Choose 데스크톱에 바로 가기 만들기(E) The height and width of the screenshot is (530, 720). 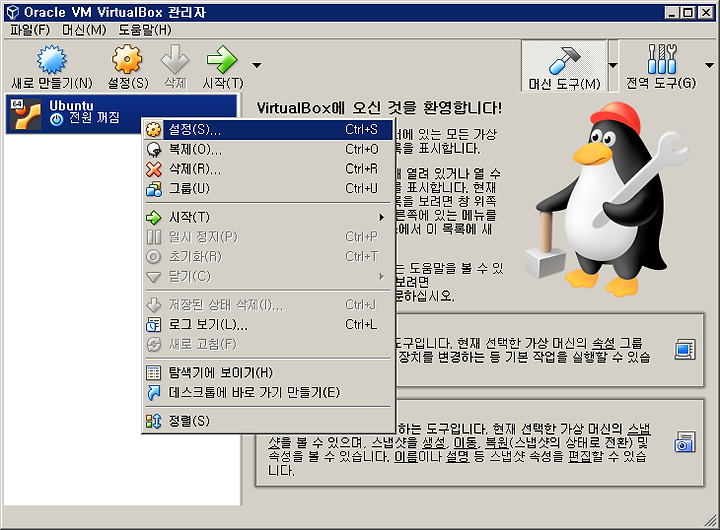coord(269,392)
